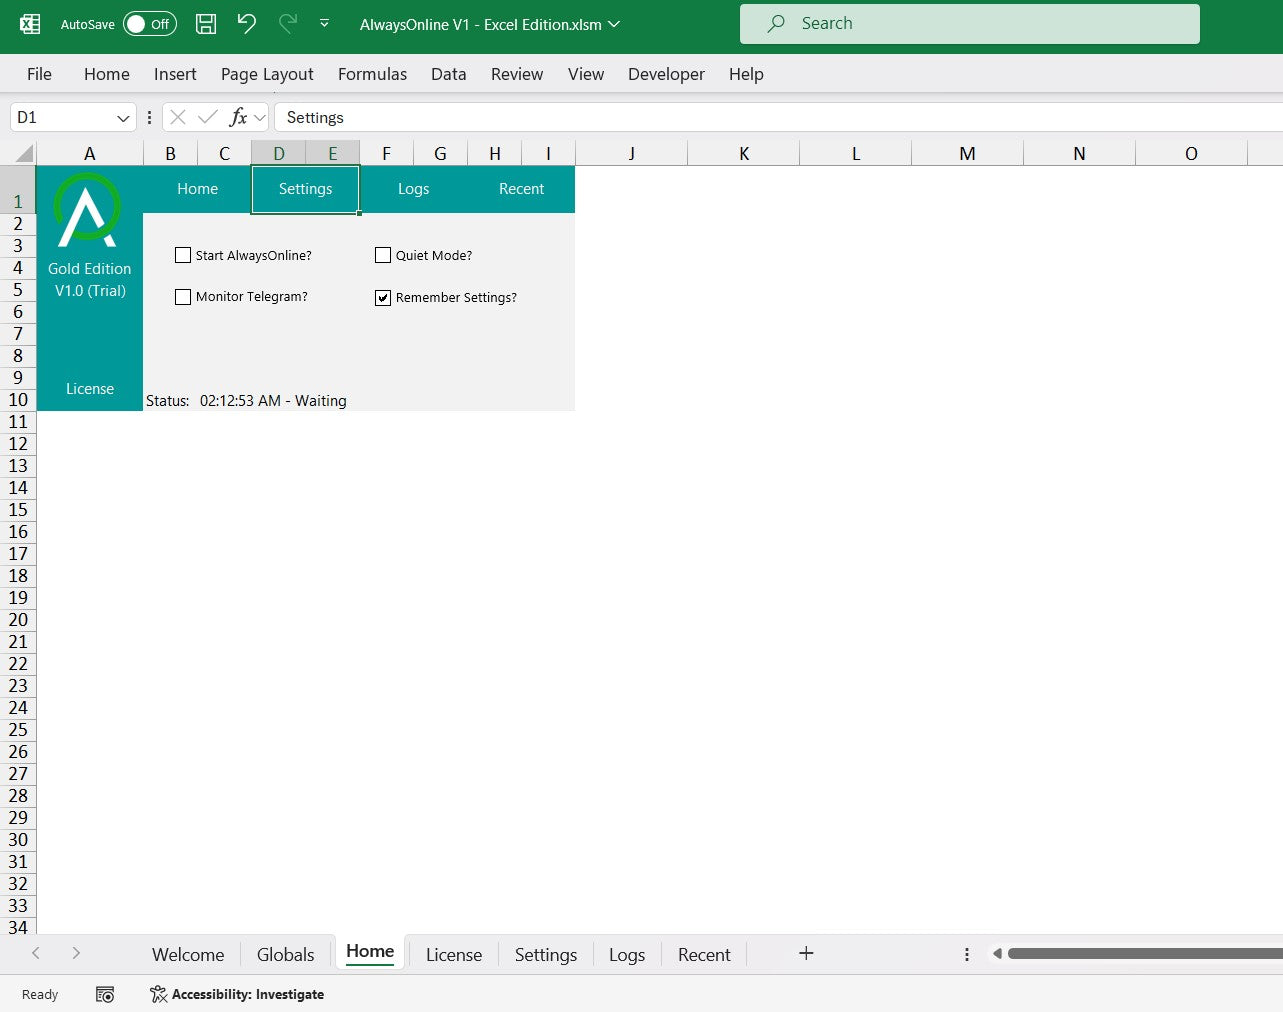Open the File menu
Viewport: 1283px width, 1012px height.
(39, 74)
